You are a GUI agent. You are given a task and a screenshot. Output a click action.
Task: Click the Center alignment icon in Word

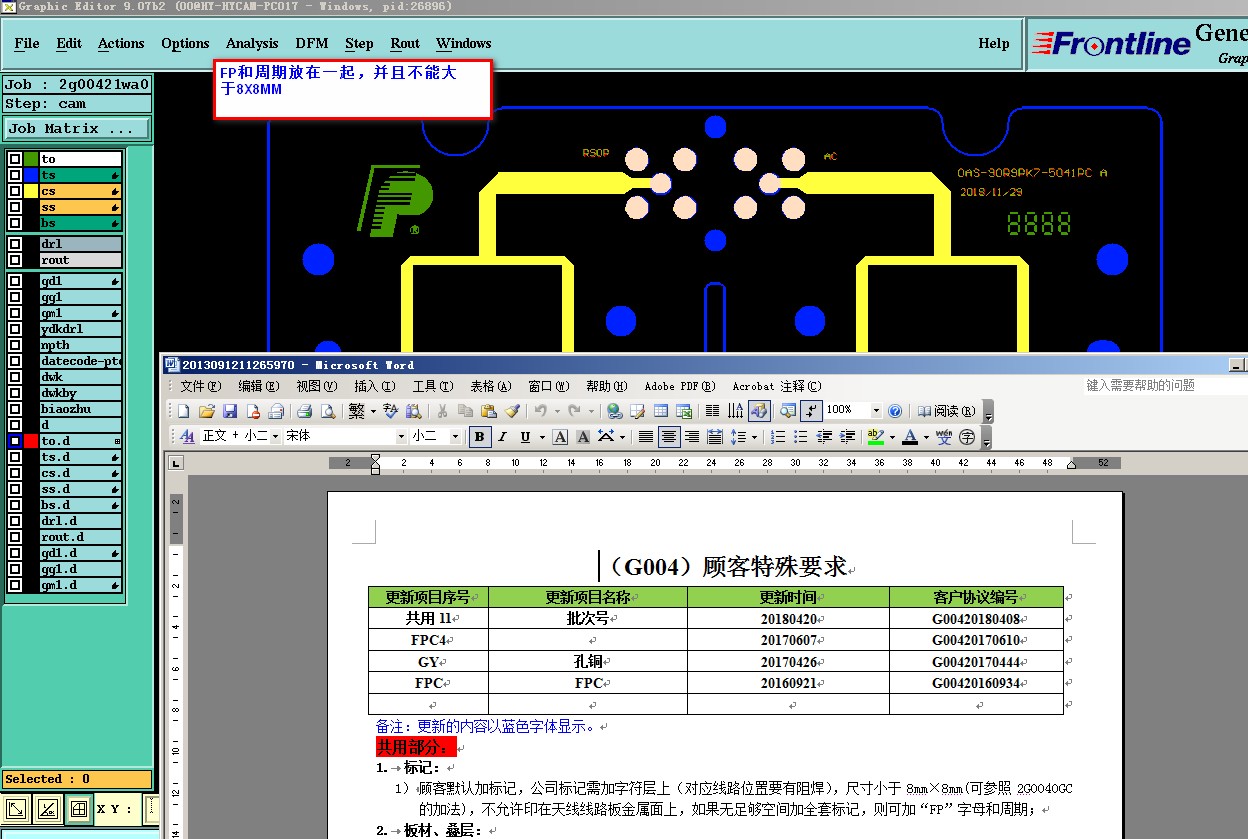[x=669, y=437]
